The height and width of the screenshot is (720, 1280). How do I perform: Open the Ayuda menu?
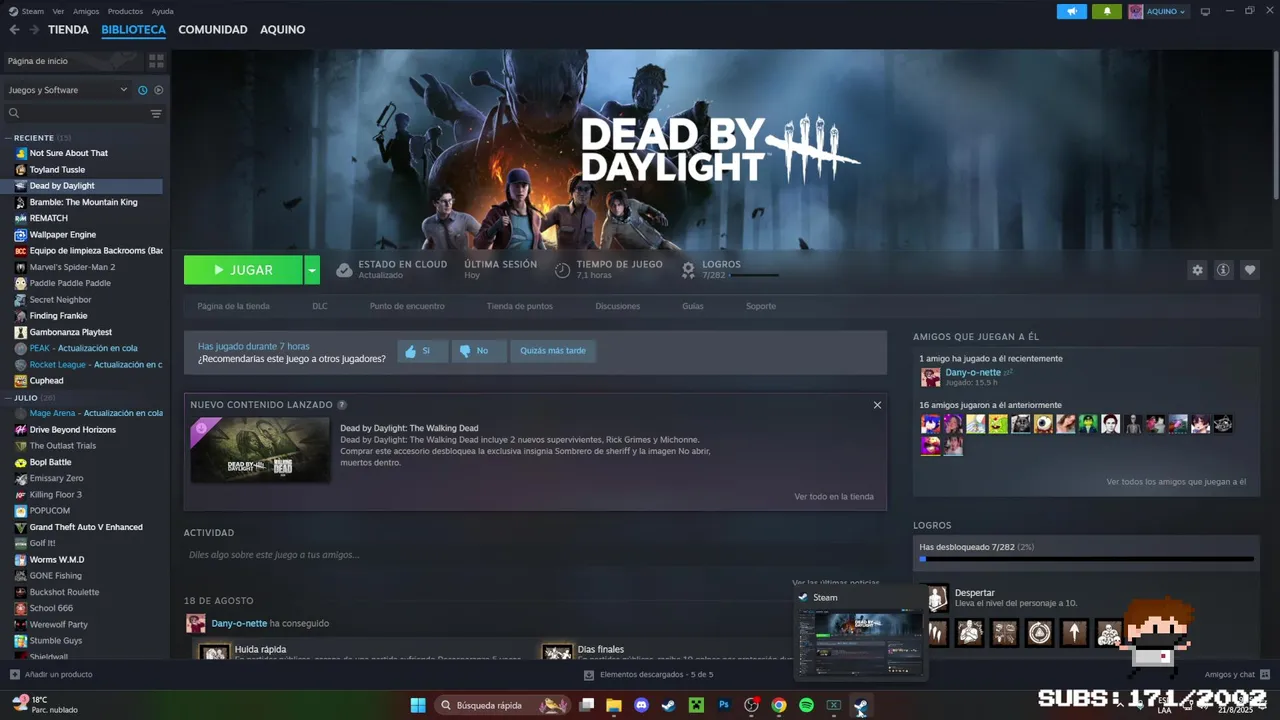tap(162, 11)
